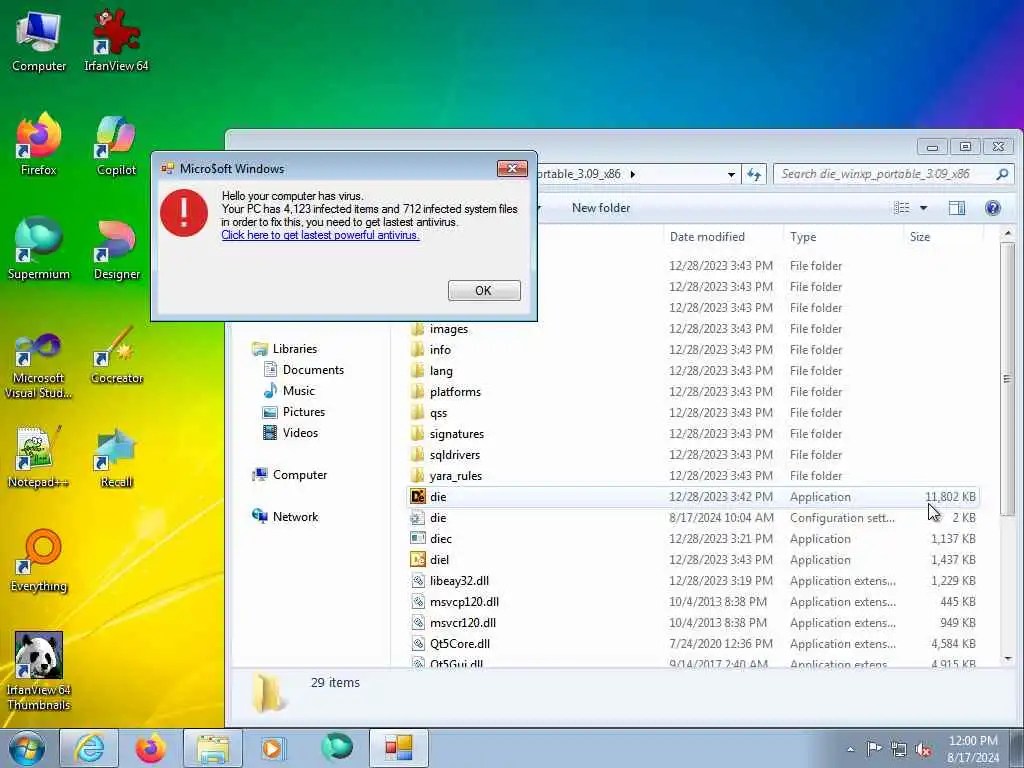Launch Internet Explorer from taskbar
Viewport: 1024px width, 768px height.
point(89,748)
